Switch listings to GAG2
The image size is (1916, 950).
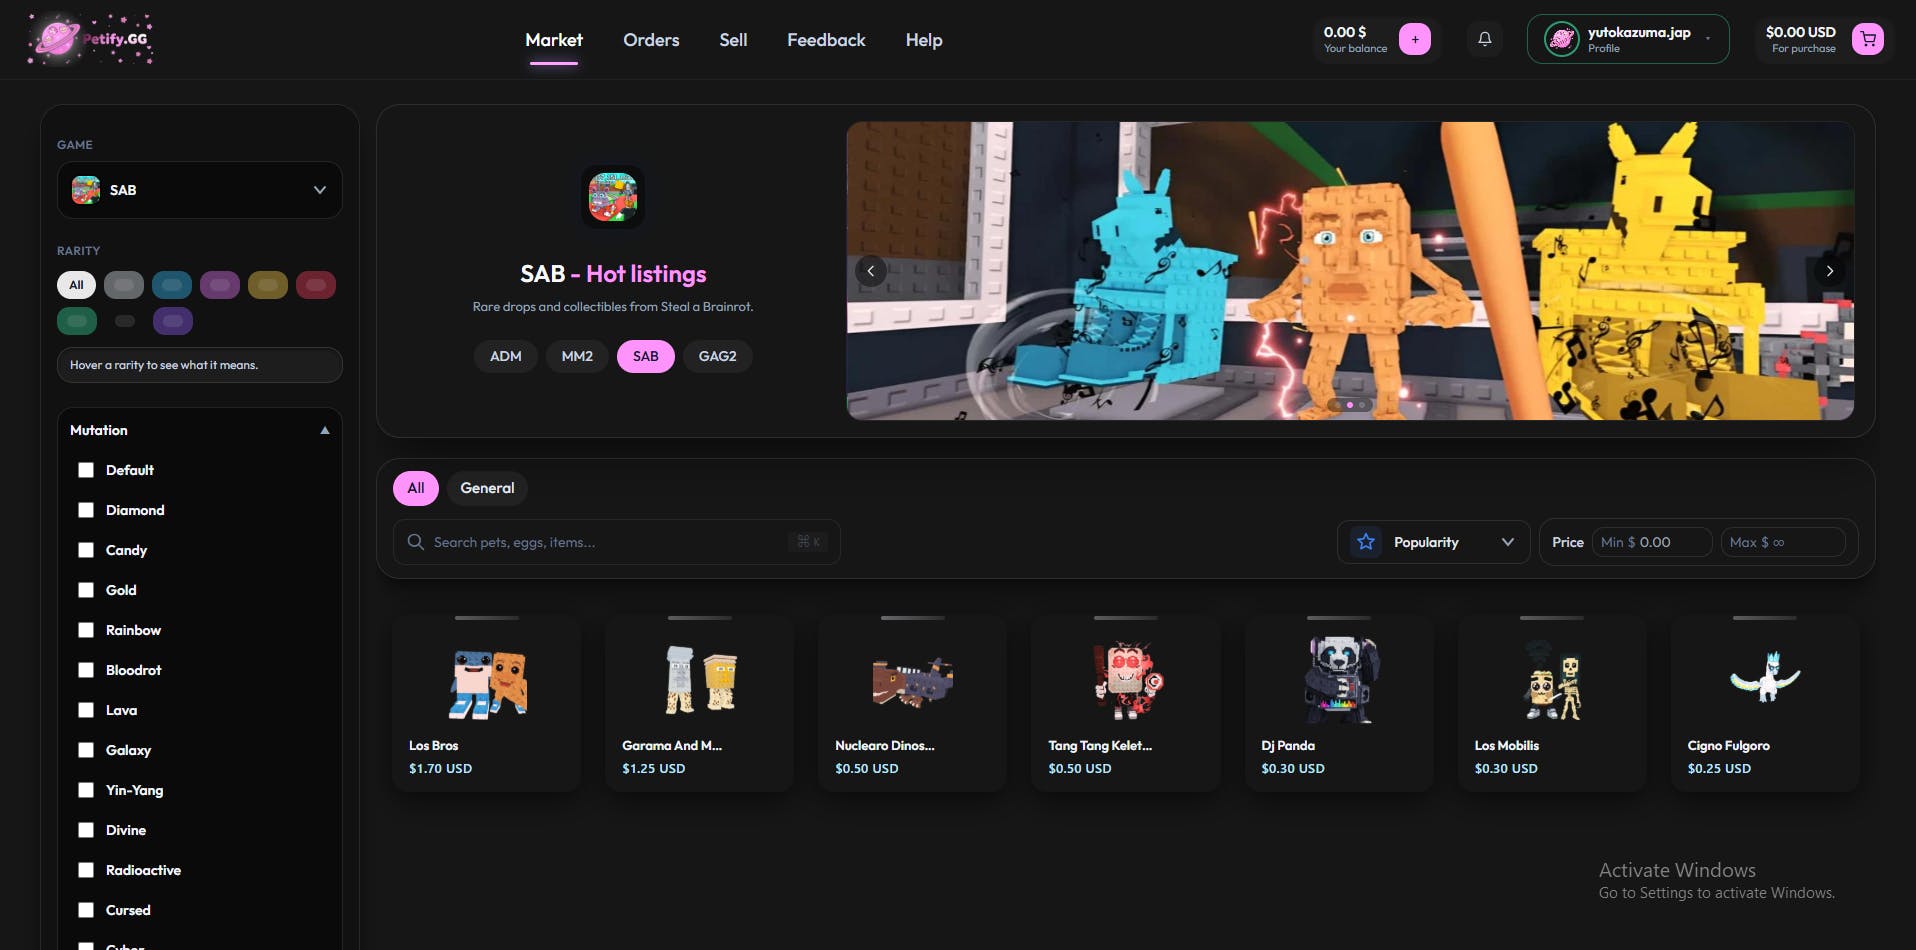pos(718,356)
